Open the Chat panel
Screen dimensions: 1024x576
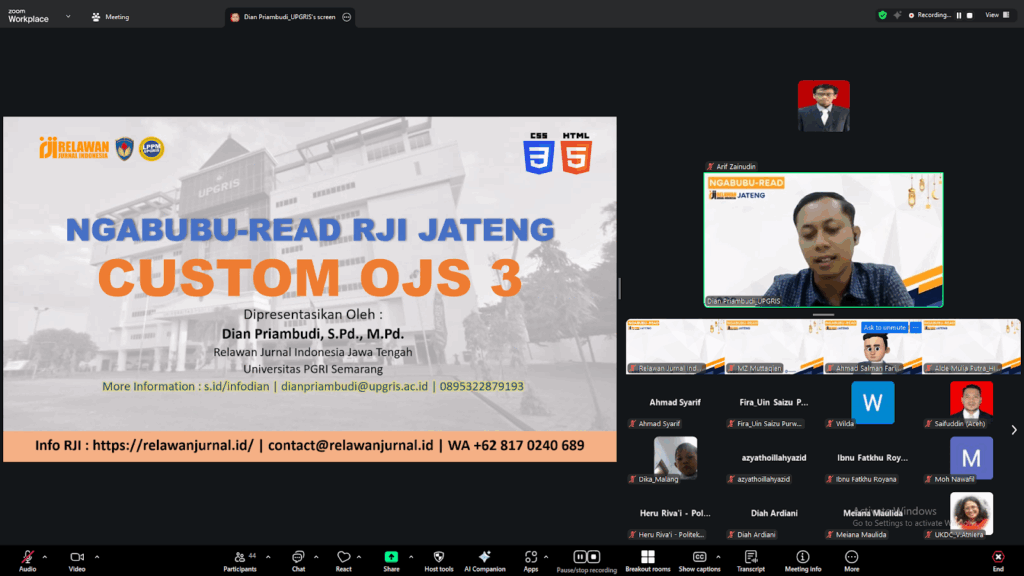[x=298, y=558]
